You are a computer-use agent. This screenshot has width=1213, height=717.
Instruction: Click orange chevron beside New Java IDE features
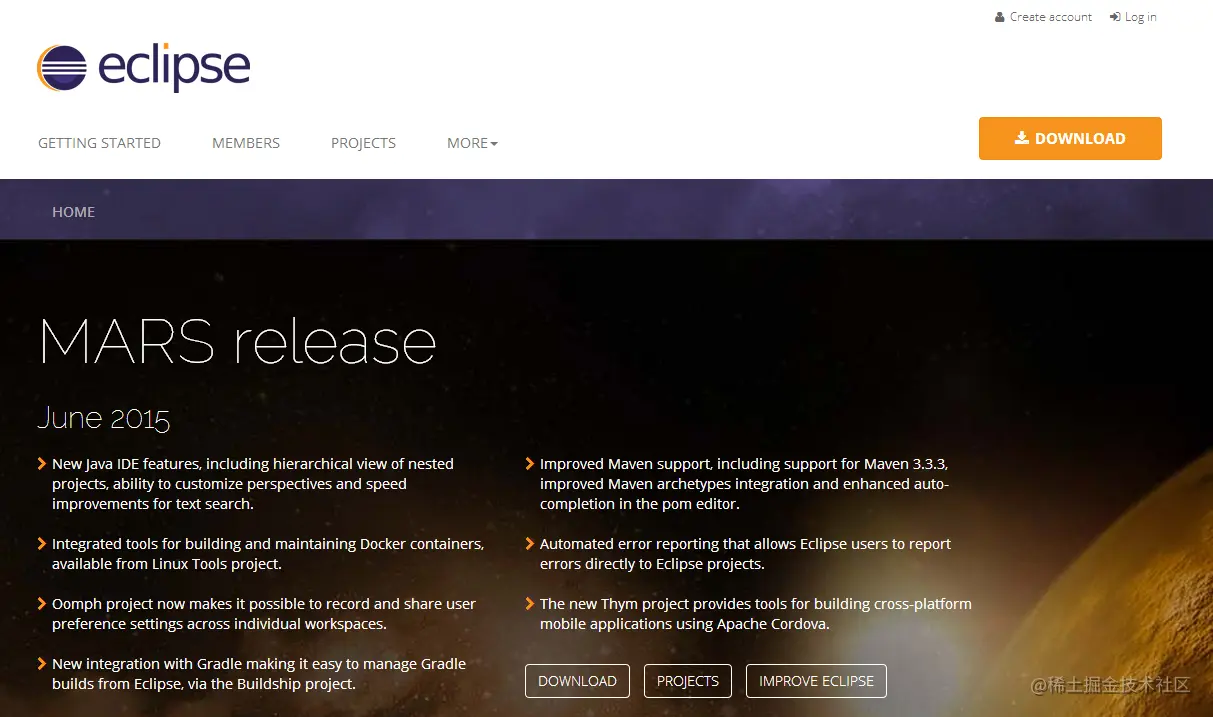click(42, 463)
